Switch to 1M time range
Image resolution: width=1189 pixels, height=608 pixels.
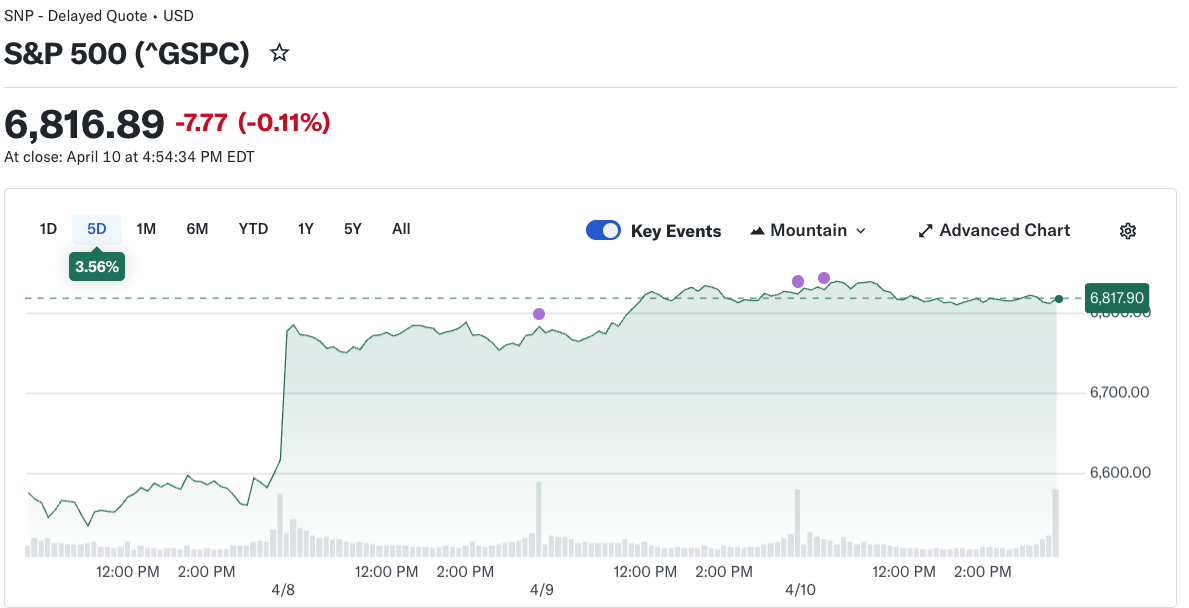coord(146,229)
